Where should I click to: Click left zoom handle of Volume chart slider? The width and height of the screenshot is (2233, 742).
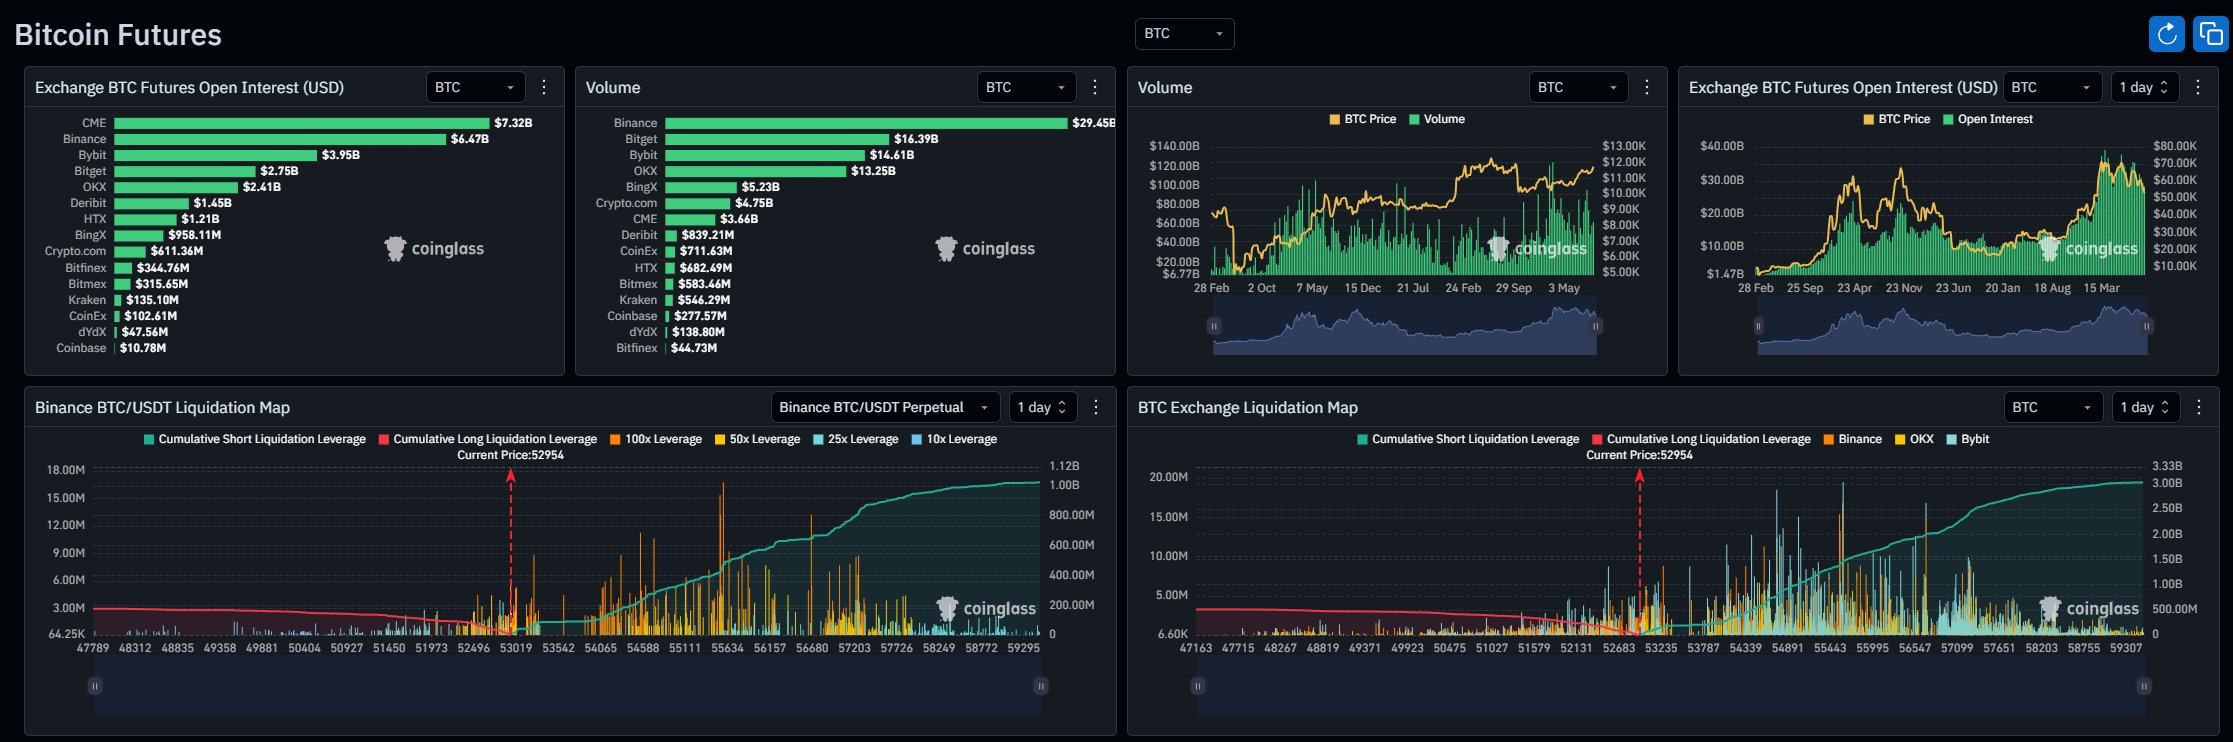(x=1214, y=326)
